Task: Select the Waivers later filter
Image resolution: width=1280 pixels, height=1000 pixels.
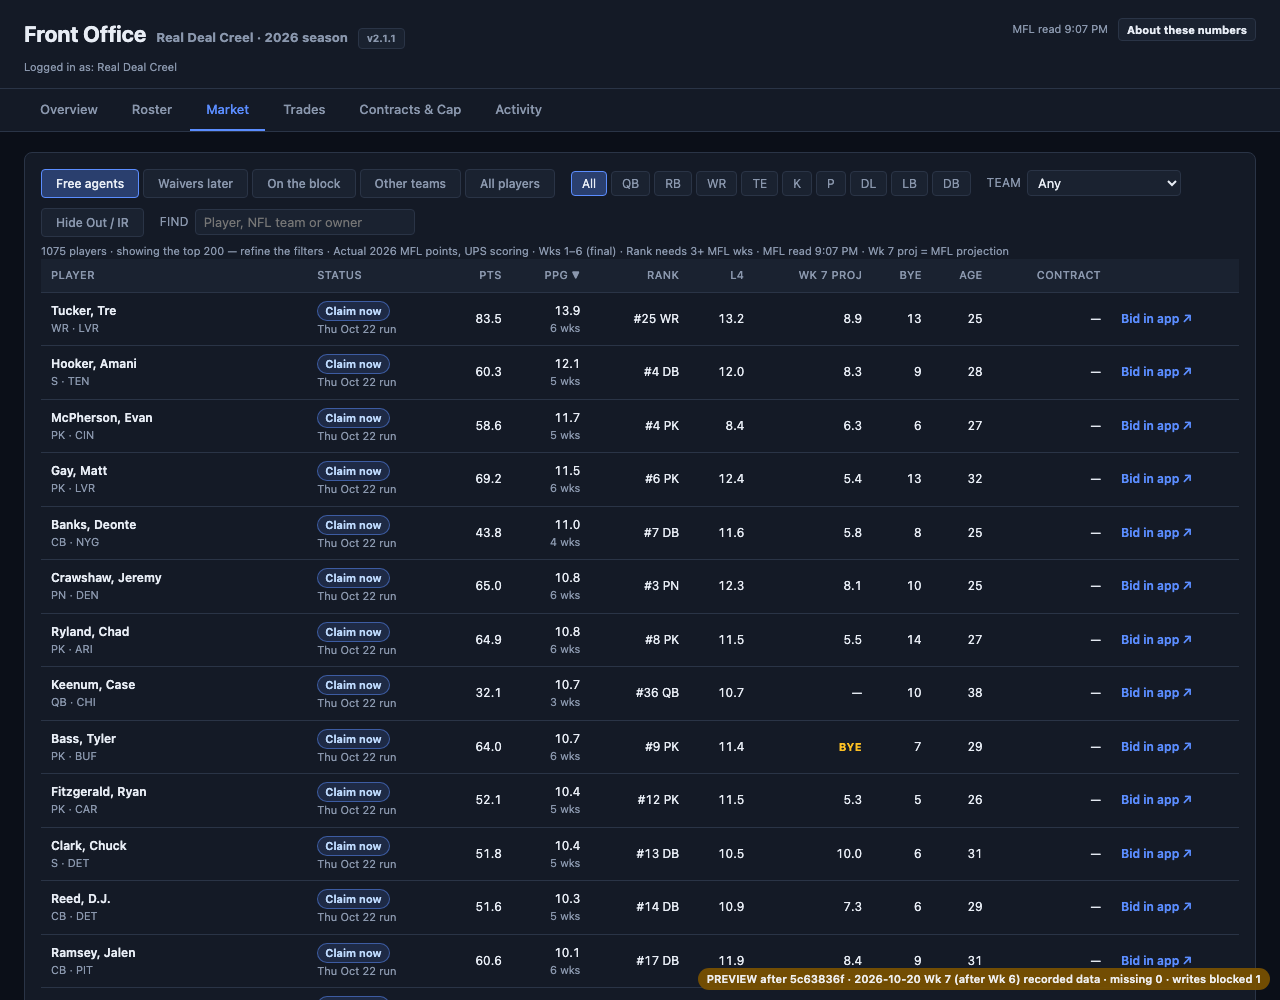Action: (195, 184)
